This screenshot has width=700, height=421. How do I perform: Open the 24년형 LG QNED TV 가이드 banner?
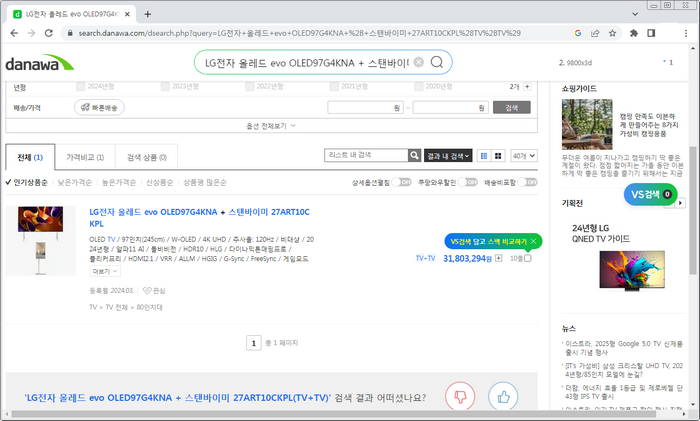pyautogui.click(x=623, y=257)
